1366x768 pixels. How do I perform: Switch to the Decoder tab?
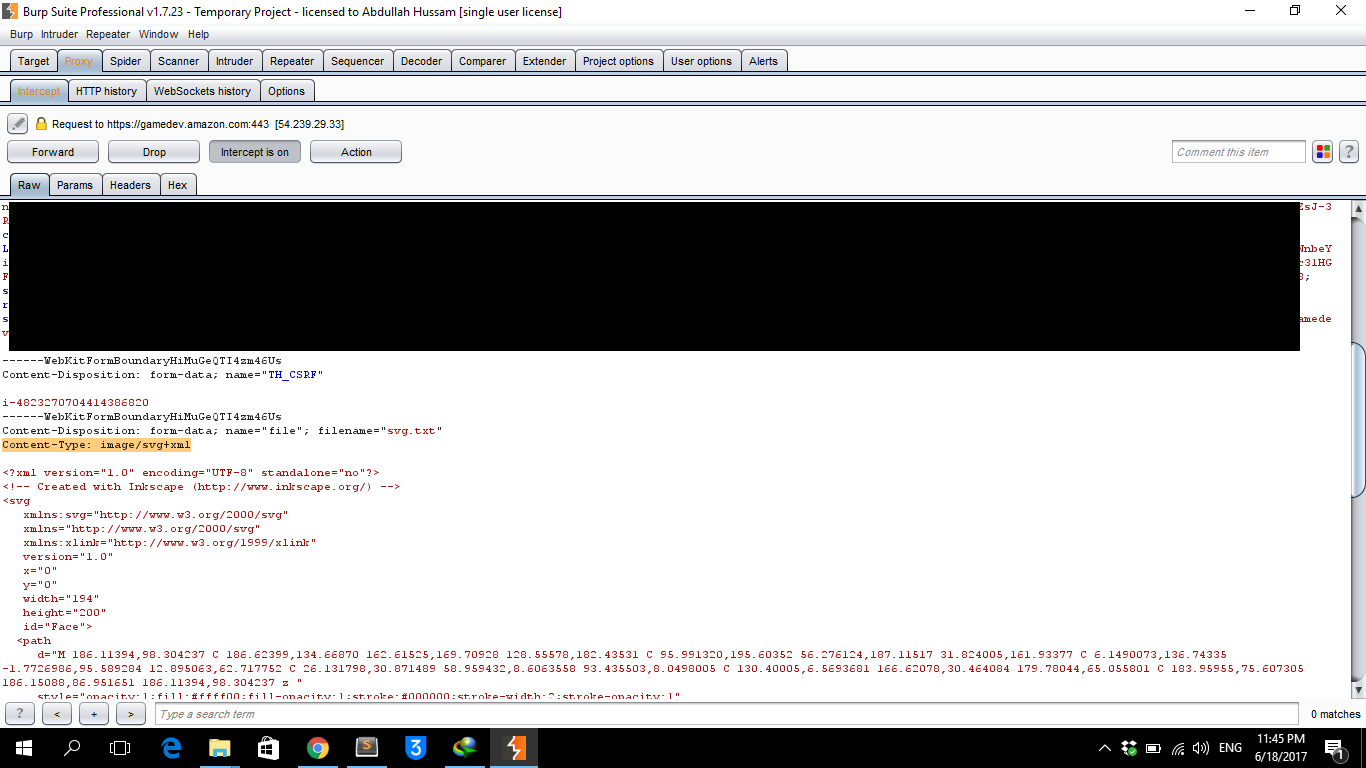point(421,61)
